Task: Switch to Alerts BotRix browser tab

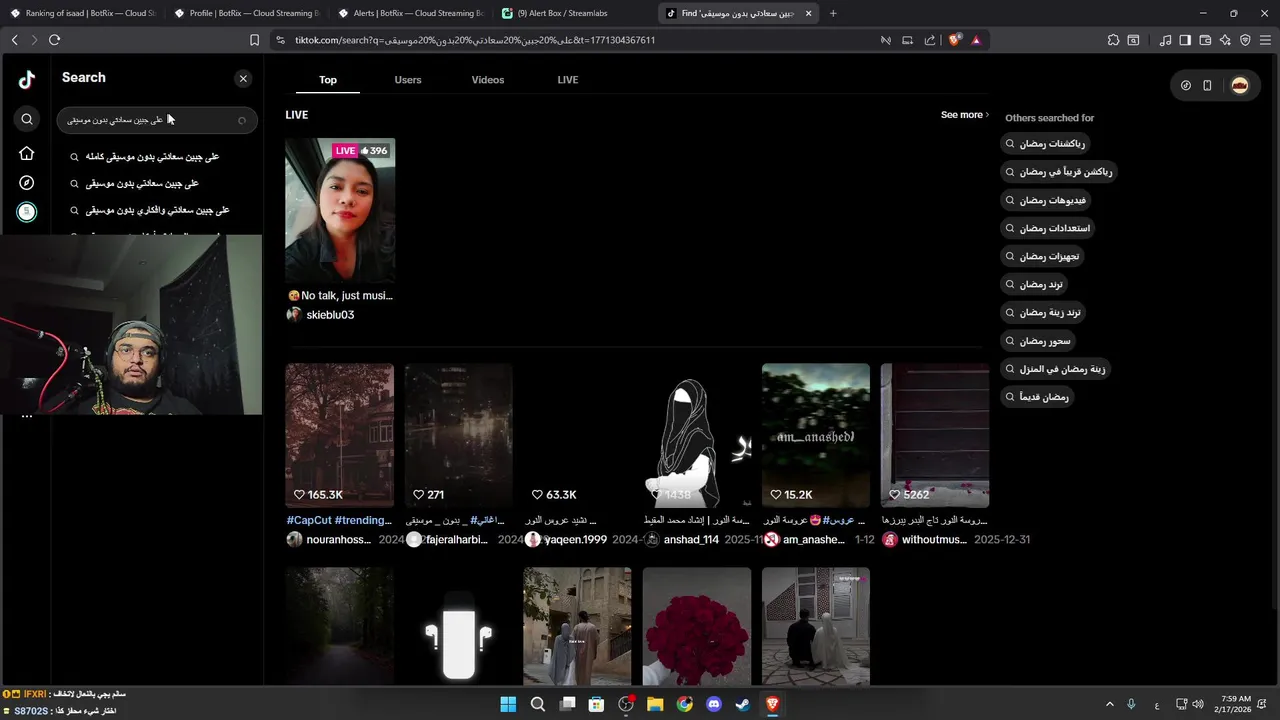Action: point(410,13)
